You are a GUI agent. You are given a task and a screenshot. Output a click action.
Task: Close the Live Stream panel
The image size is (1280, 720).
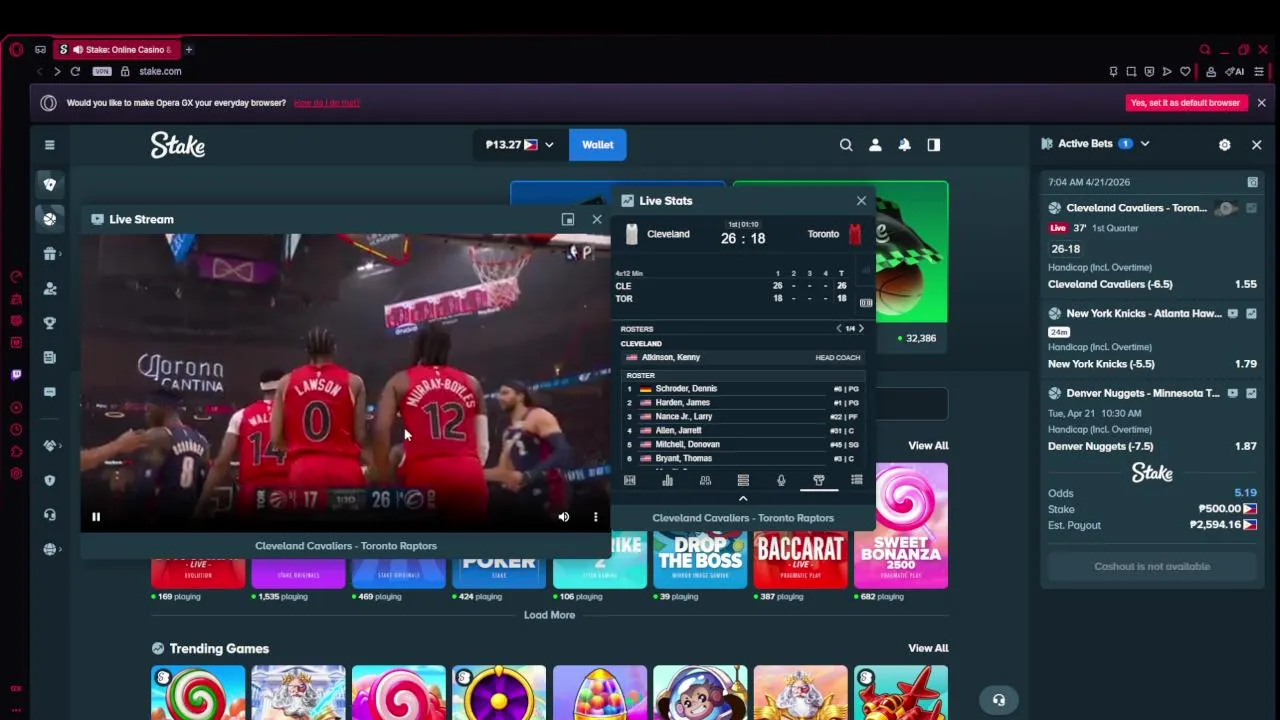coord(597,219)
